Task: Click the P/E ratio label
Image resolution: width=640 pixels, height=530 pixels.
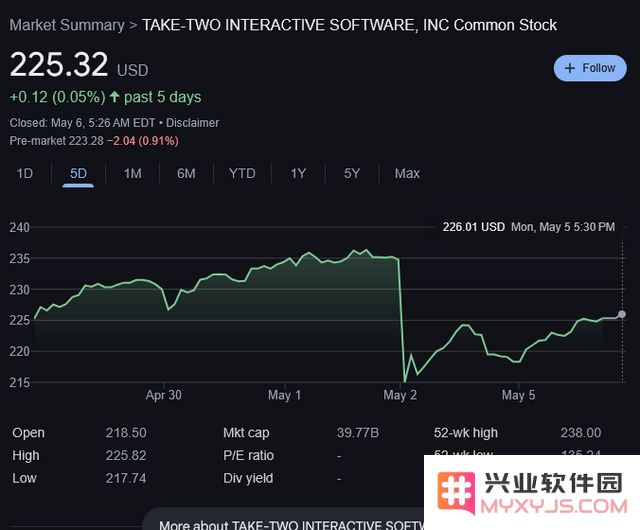Action: point(249,456)
